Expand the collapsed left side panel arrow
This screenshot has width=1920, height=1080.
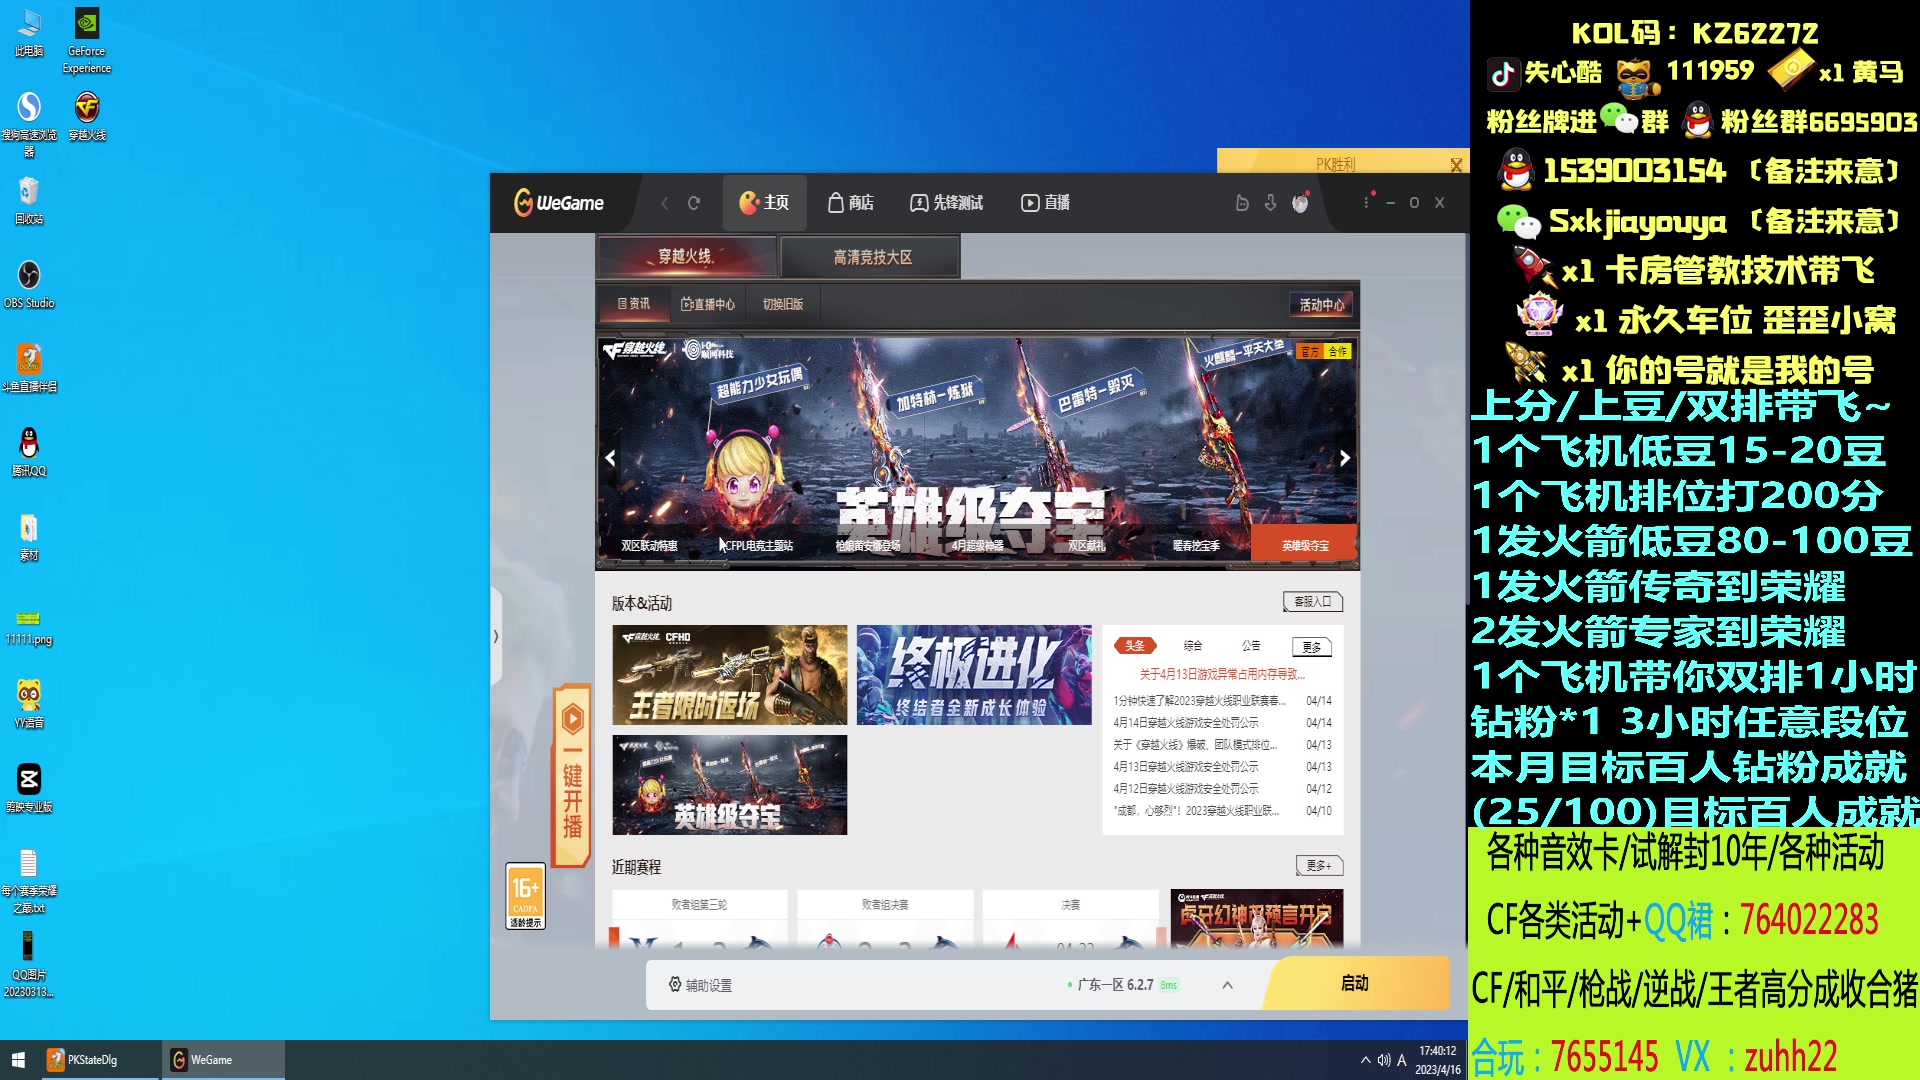click(495, 636)
